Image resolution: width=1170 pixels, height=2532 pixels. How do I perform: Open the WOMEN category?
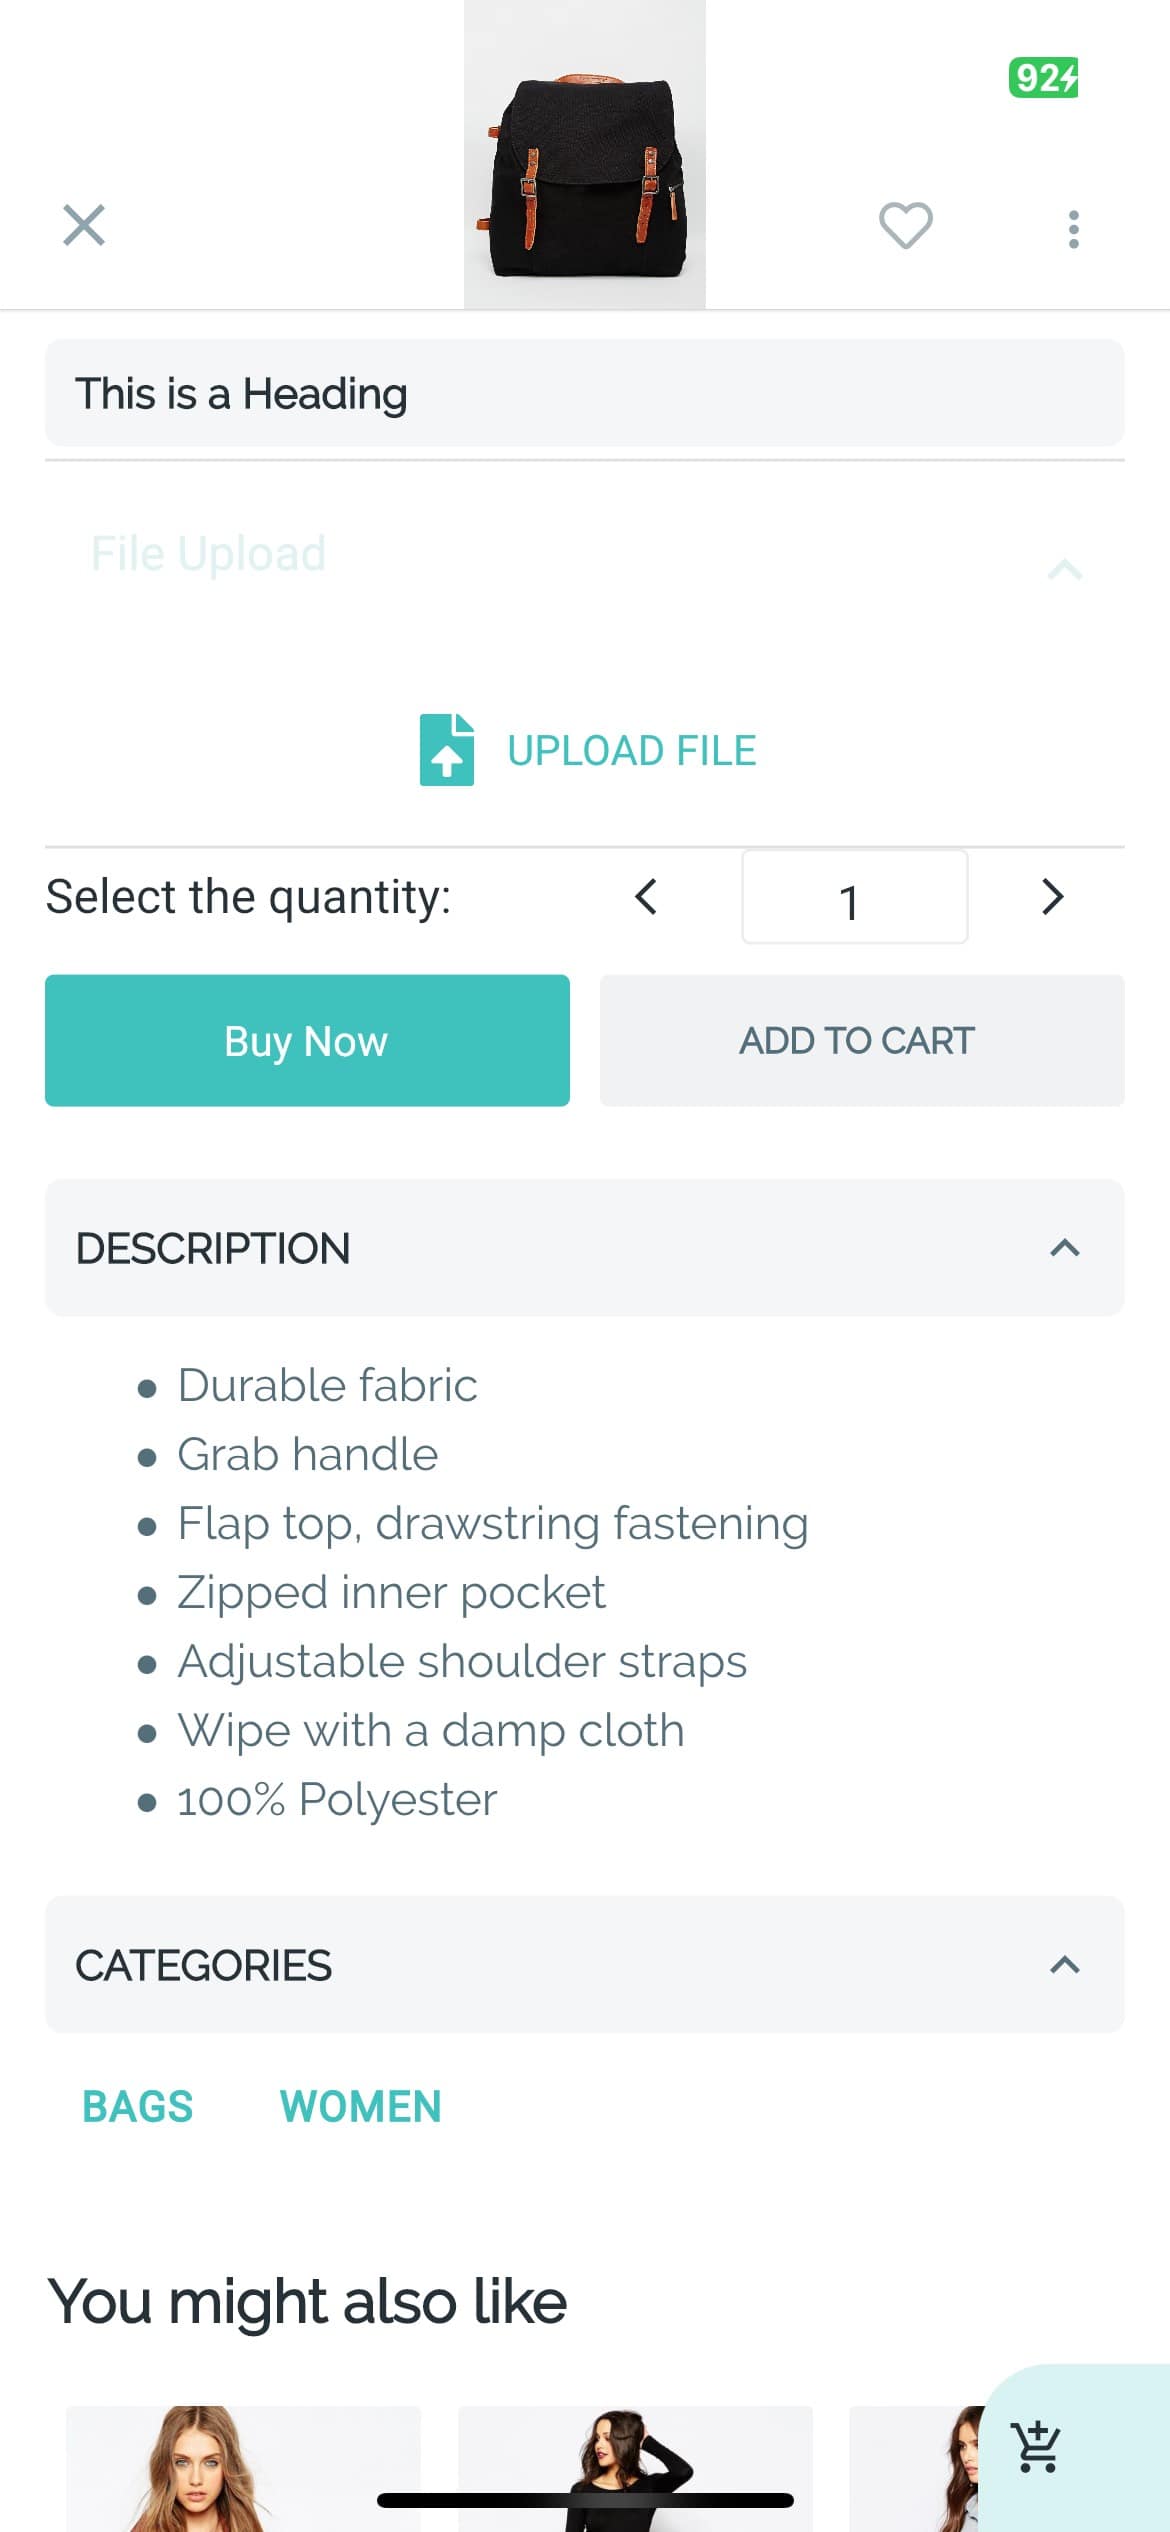pos(360,2106)
